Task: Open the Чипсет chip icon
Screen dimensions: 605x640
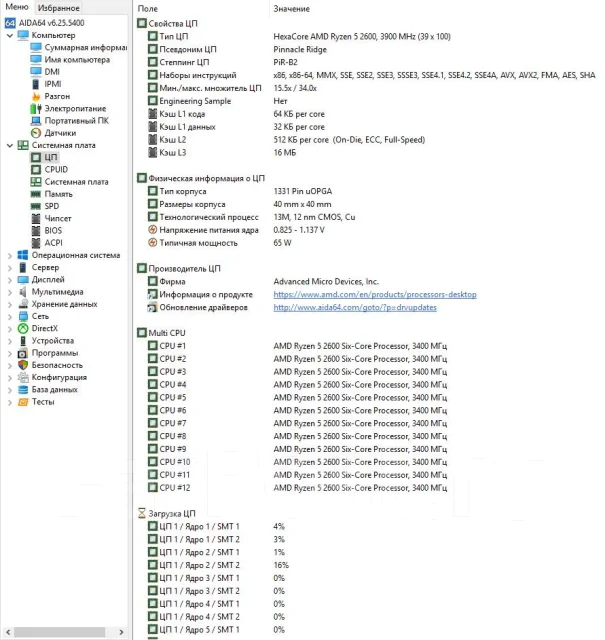Action: (36, 218)
